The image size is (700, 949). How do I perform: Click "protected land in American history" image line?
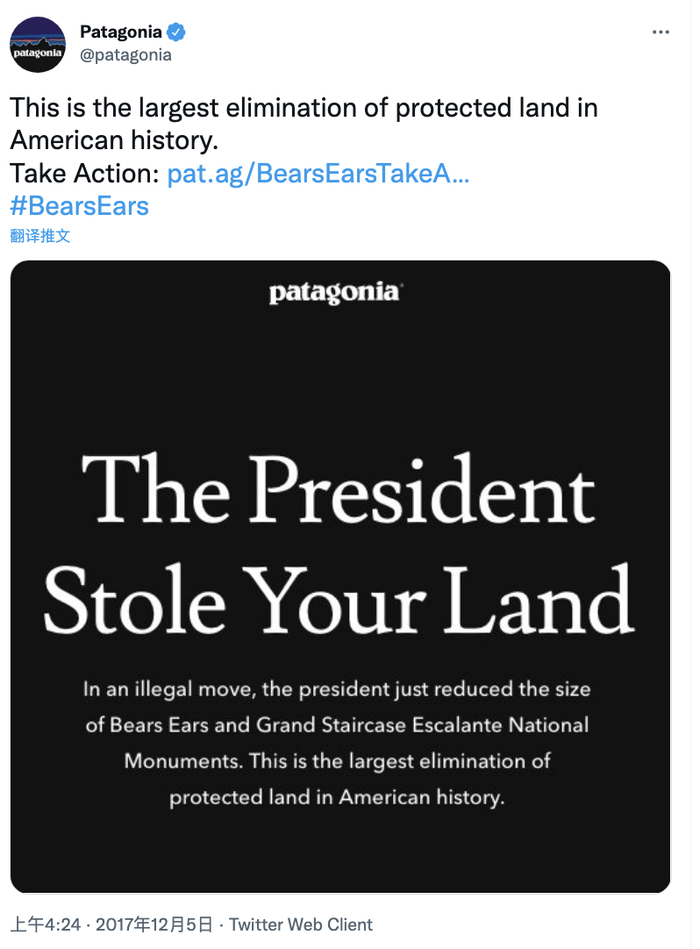tap(337, 797)
